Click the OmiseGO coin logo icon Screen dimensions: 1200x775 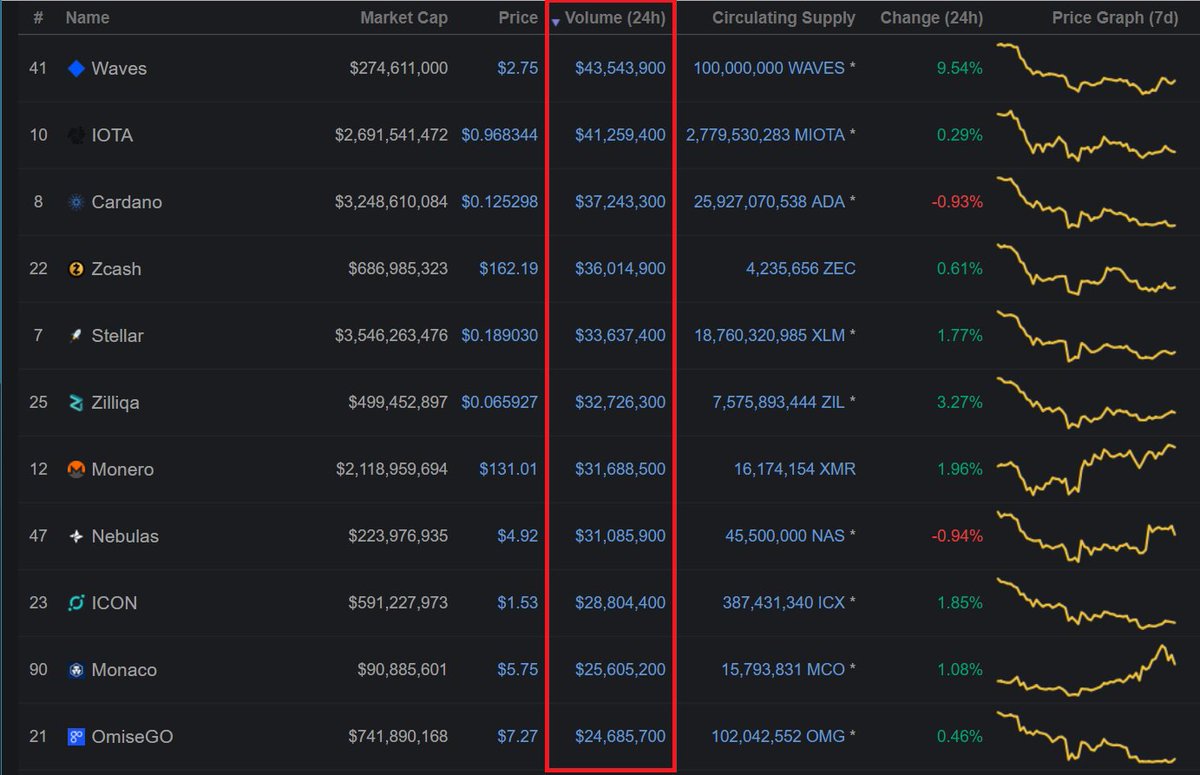[76, 737]
